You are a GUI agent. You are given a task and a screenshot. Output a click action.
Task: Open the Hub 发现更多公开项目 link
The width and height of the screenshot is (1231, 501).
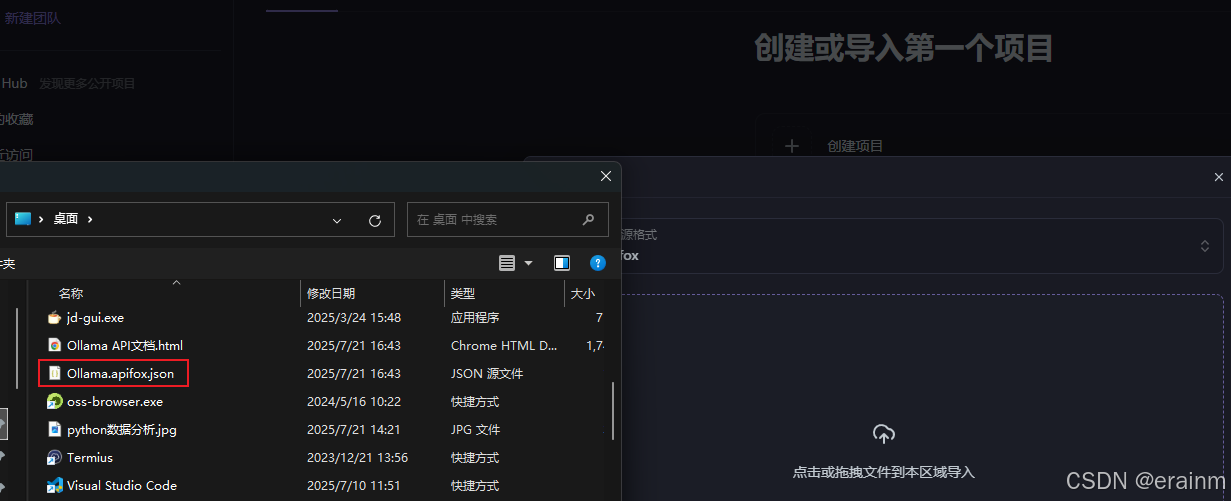pos(68,84)
